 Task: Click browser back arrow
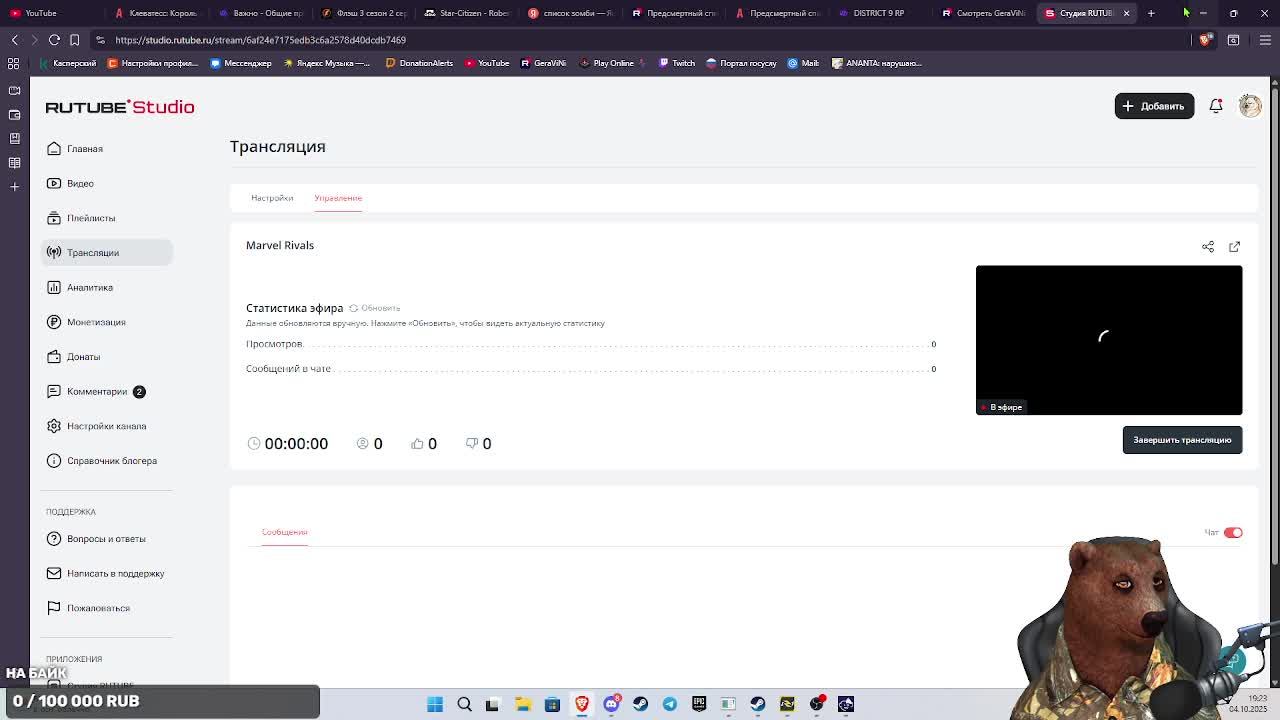[14, 40]
